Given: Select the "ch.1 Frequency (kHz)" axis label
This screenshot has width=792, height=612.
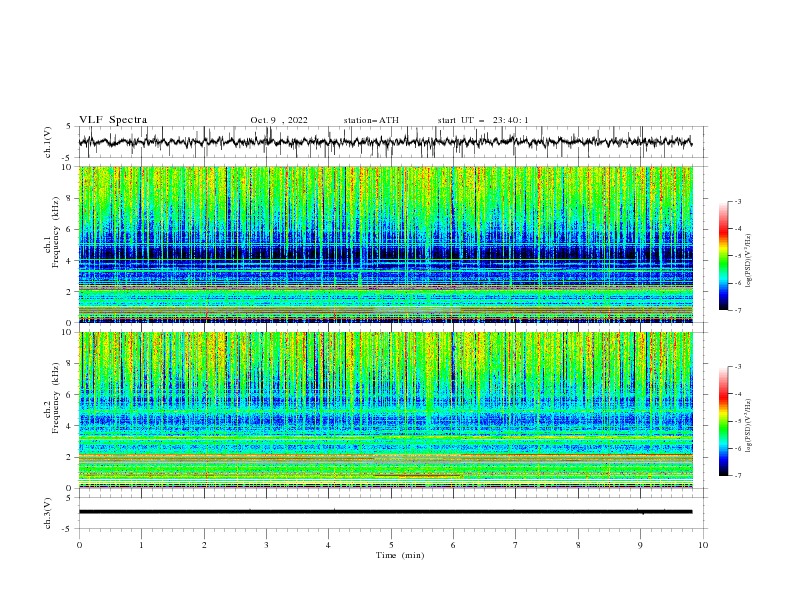Looking at the screenshot, I should 52,232.
